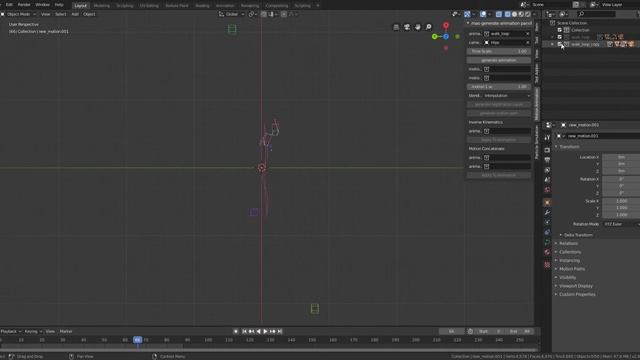The height and width of the screenshot is (360, 640).
Task: Open the Object Mode dropdown
Action: click(x=18, y=14)
